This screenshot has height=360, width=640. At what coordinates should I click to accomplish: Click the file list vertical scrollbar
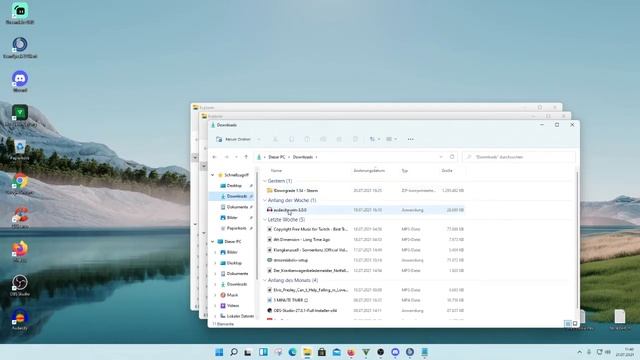tap(577, 241)
